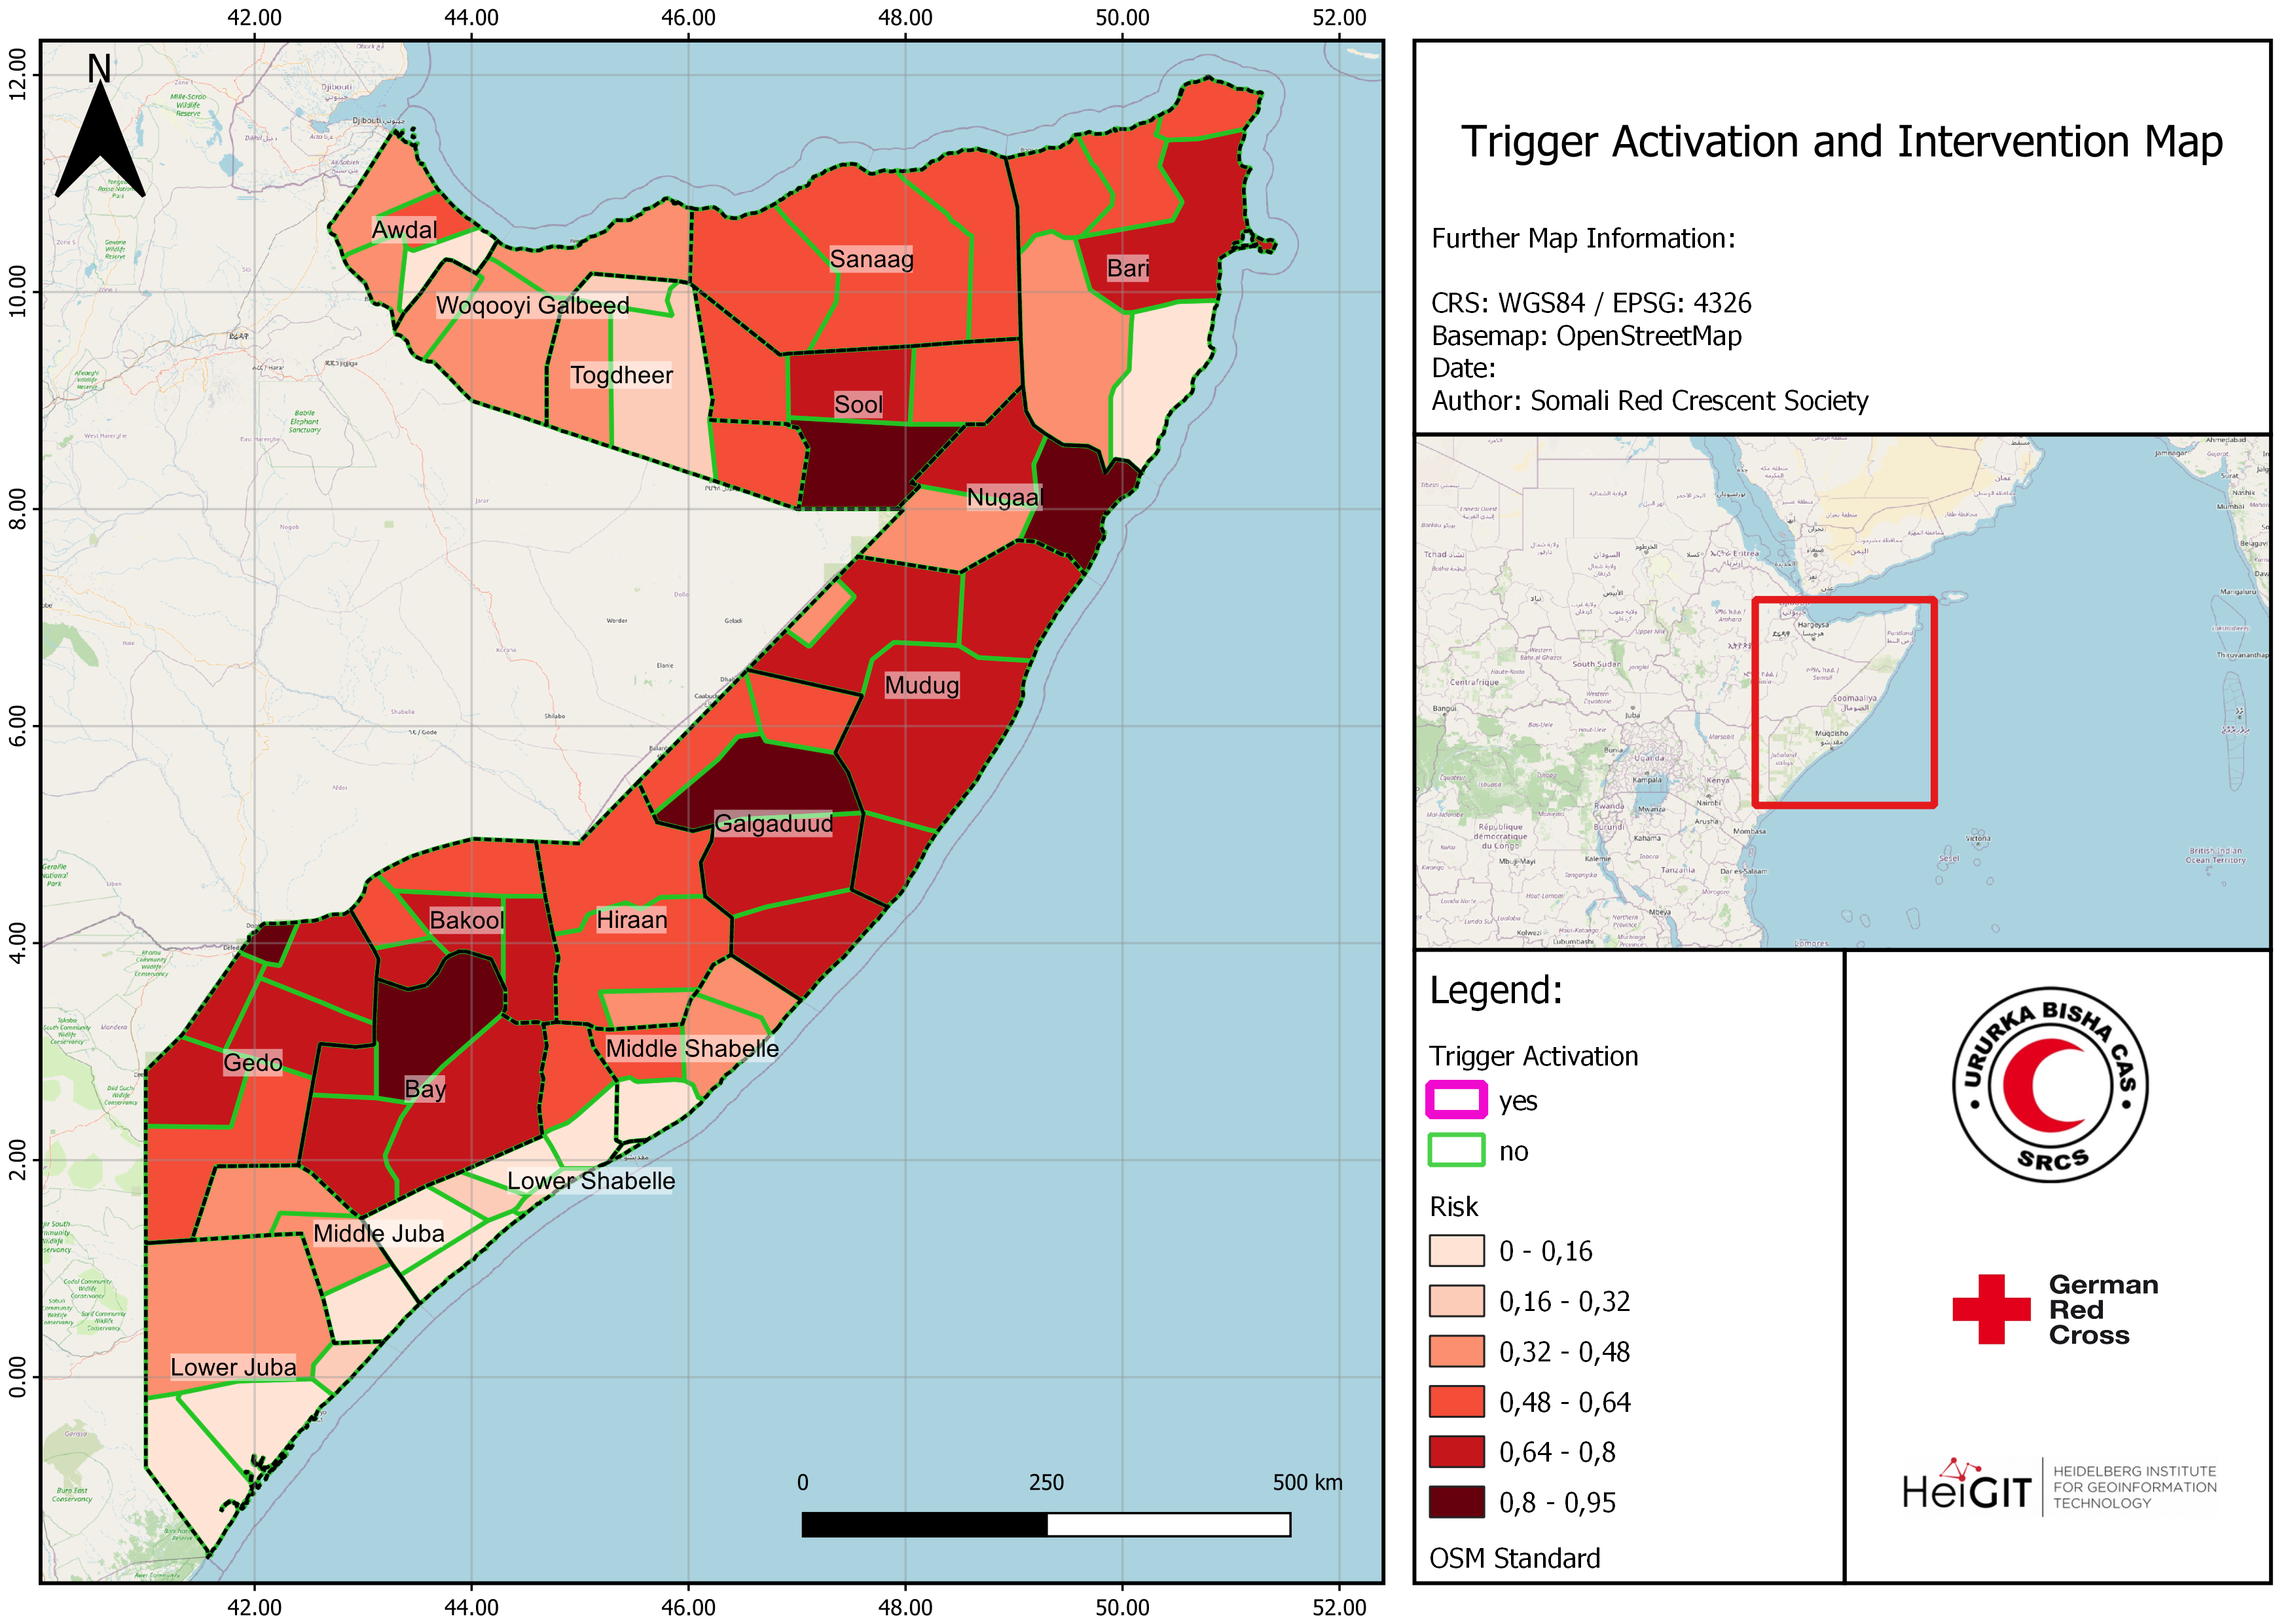
Task: Click the Lower Juba region label
Action: (x=233, y=1367)
